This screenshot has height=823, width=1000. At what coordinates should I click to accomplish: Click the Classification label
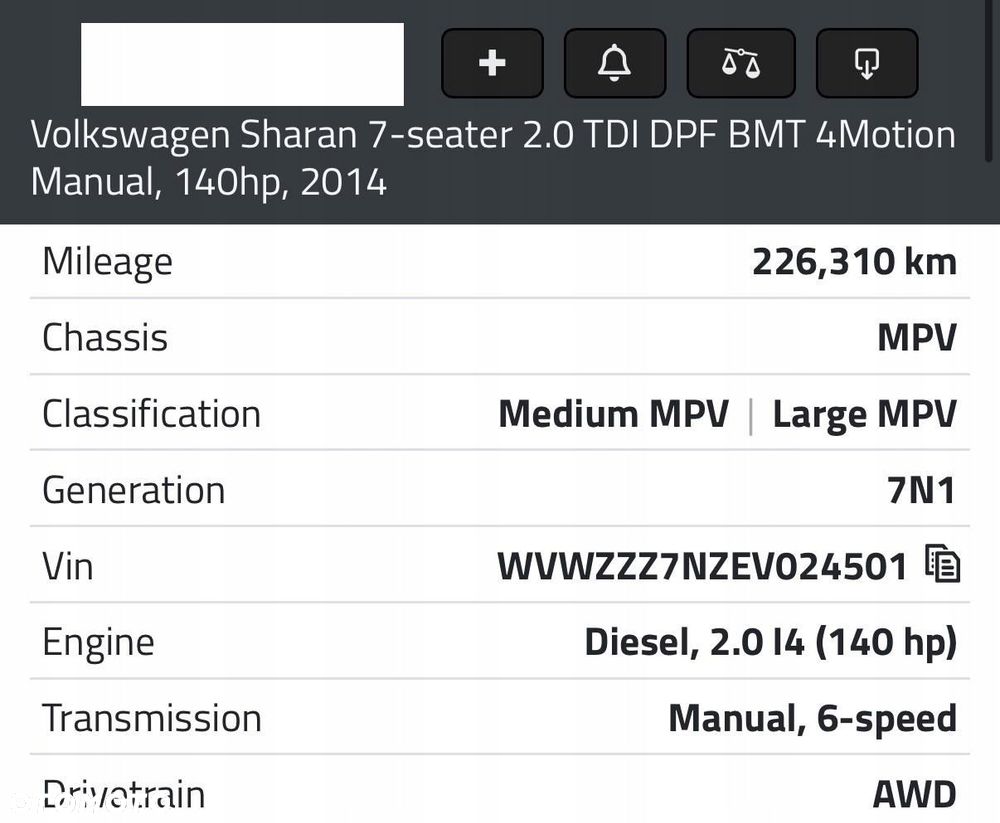pos(152,414)
